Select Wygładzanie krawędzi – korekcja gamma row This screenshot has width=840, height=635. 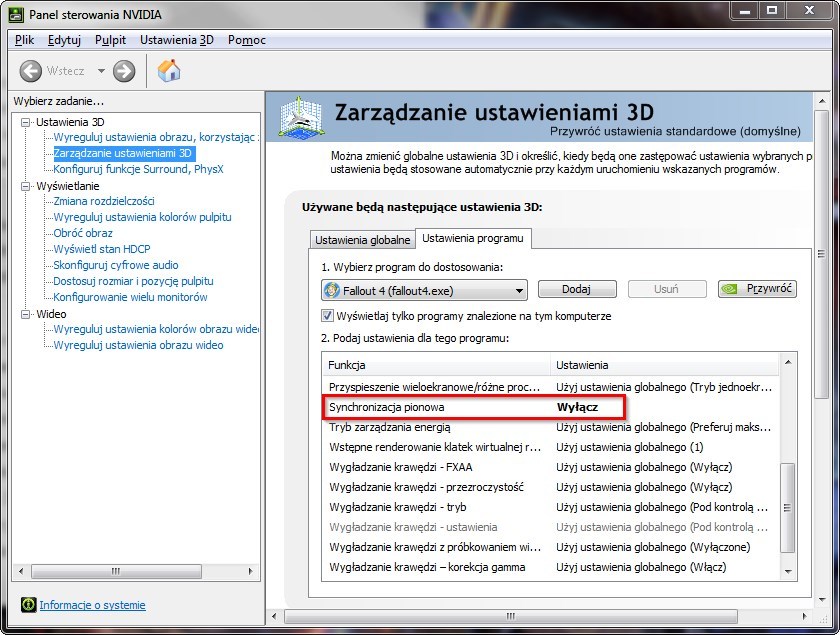coord(550,567)
